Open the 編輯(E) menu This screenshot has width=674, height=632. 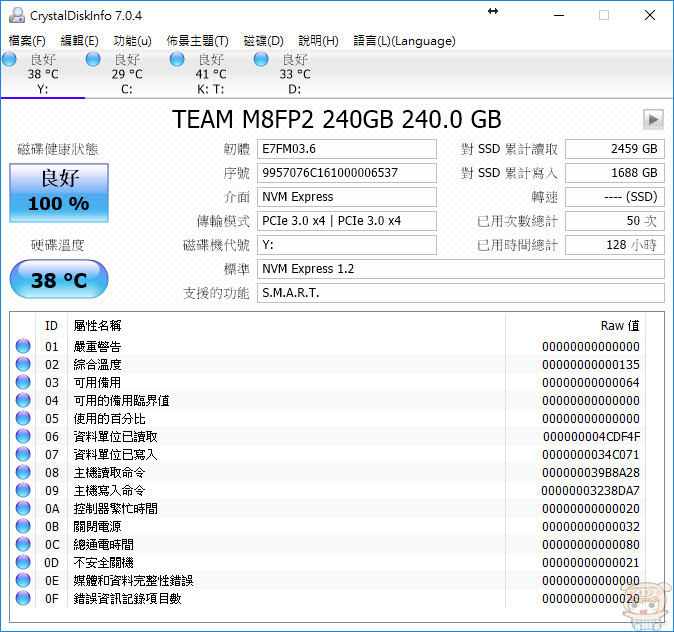tap(80, 41)
